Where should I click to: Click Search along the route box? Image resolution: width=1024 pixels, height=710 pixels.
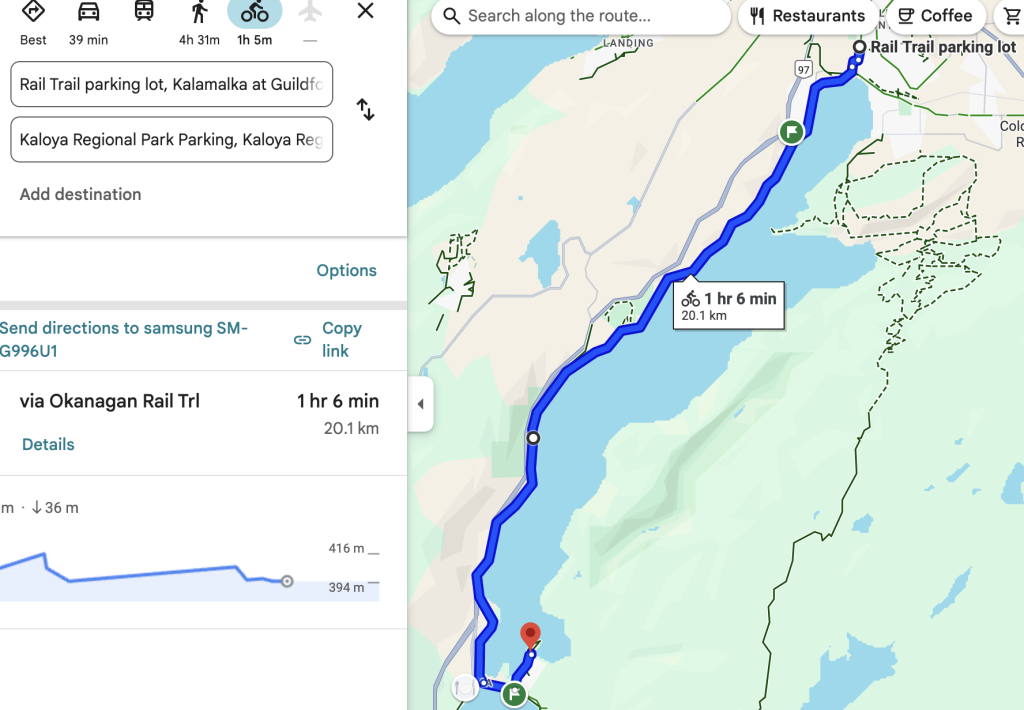tap(580, 16)
